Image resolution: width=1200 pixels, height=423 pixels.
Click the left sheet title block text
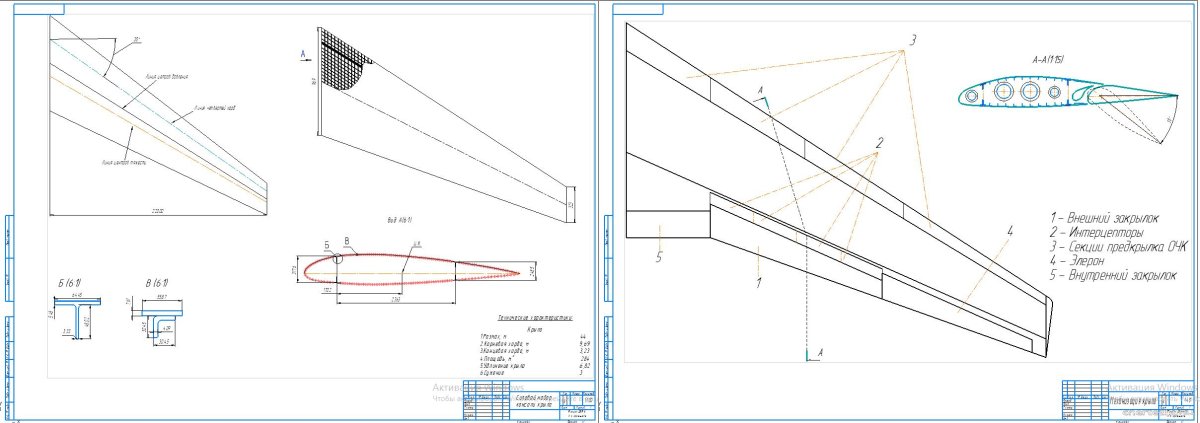click(532, 402)
